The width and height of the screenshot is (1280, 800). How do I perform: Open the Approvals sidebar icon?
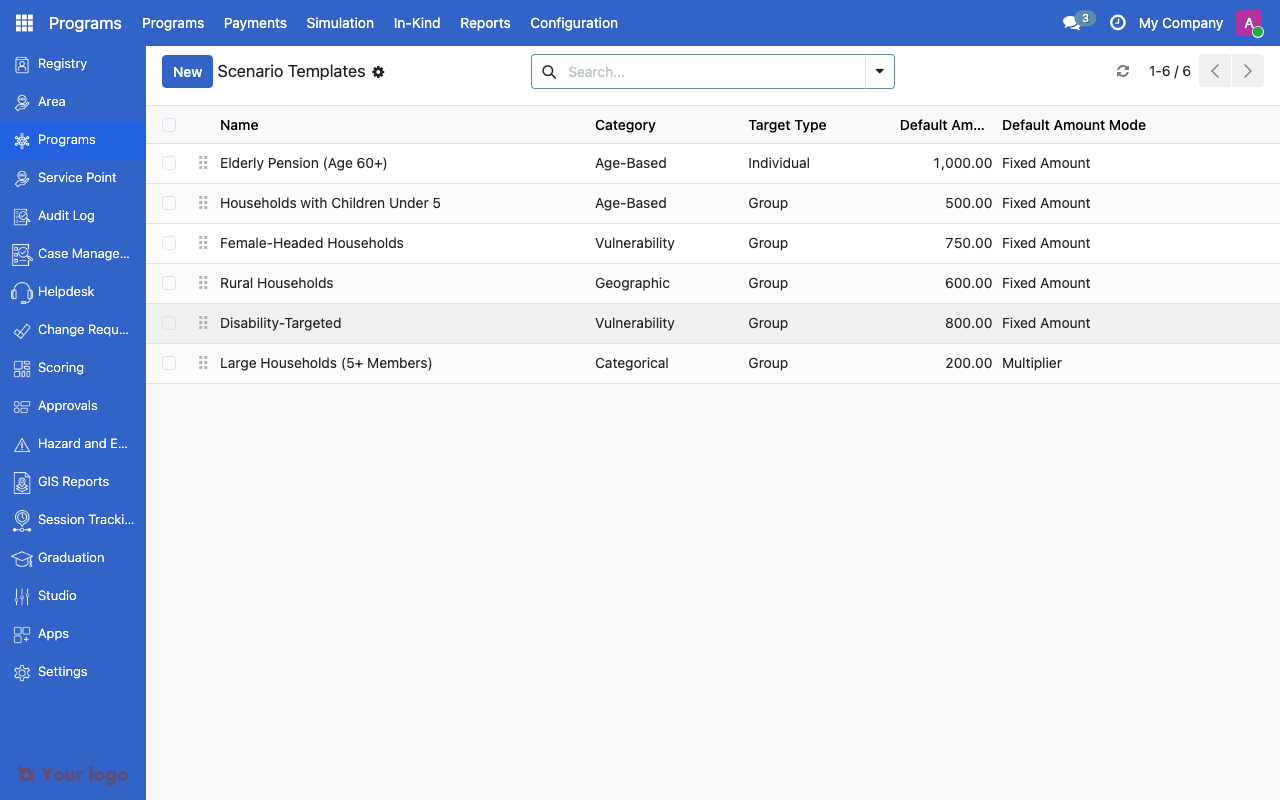click(22, 406)
